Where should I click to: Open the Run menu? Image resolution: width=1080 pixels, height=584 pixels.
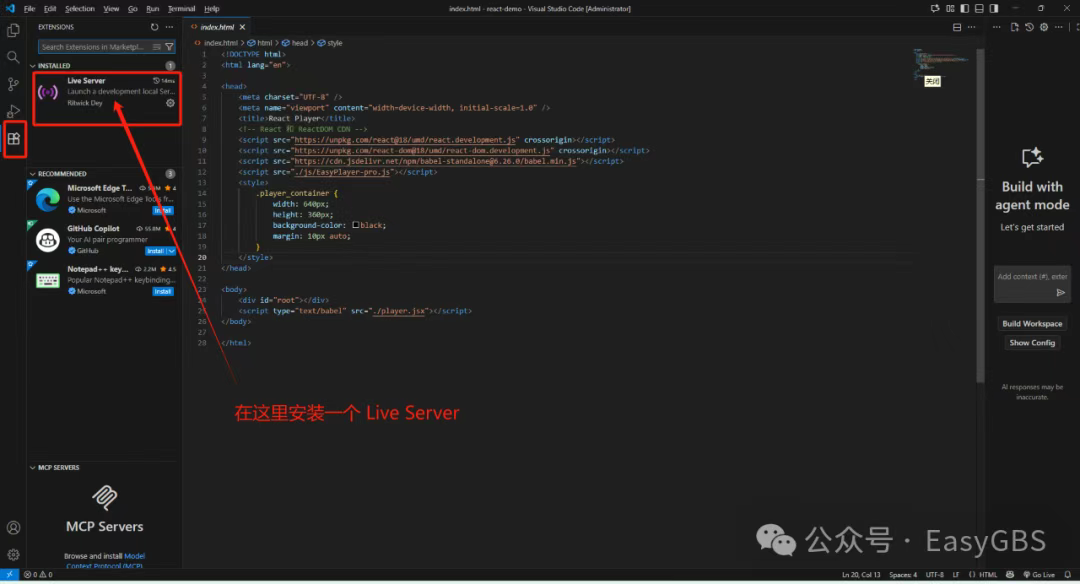coord(152,9)
